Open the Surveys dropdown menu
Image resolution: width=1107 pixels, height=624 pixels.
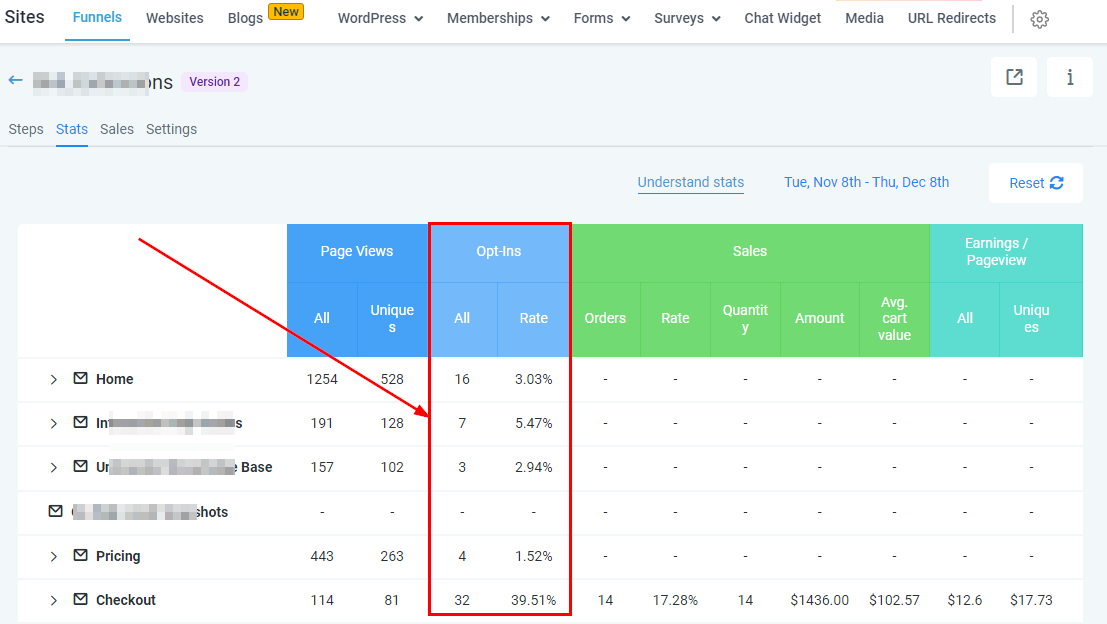tap(687, 18)
